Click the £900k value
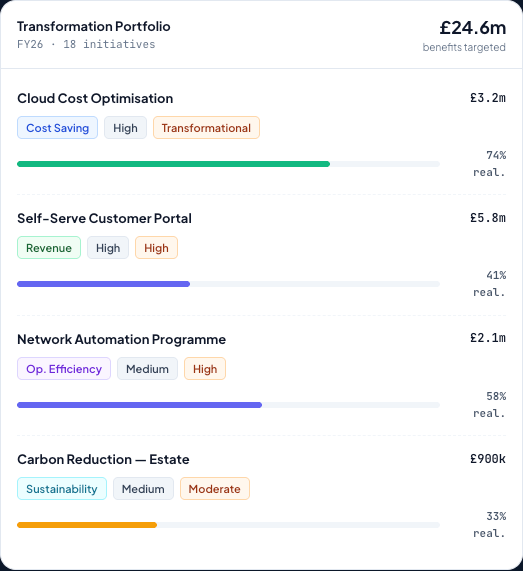Screen dimensions: 523x571 (x=488, y=459)
